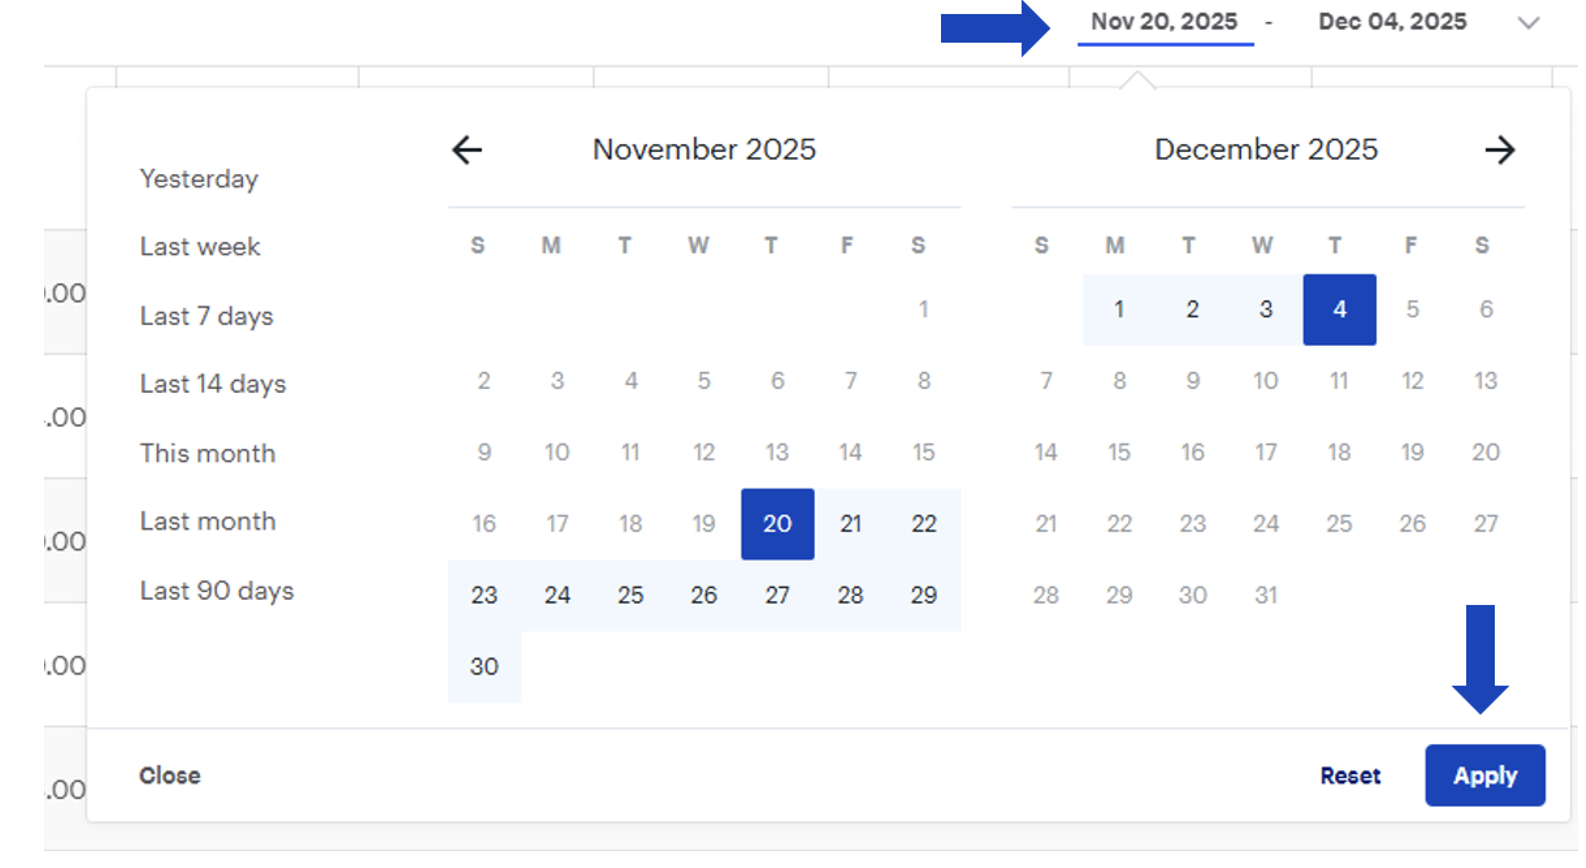Select the Yesterday preset
Image resolution: width=1586 pixels, height=868 pixels.
pyautogui.click(x=199, y=179)
